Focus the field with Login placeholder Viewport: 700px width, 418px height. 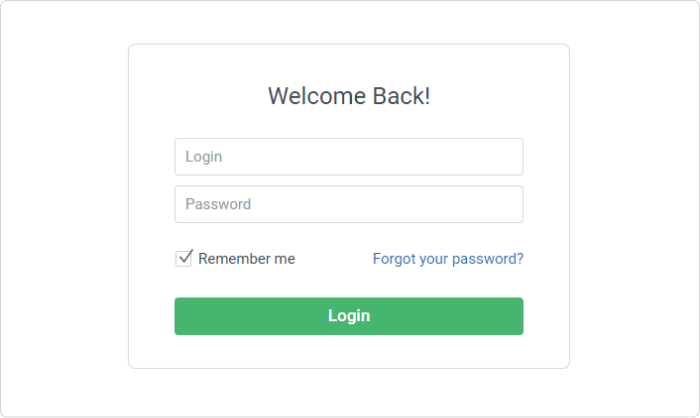click(348, 157)
